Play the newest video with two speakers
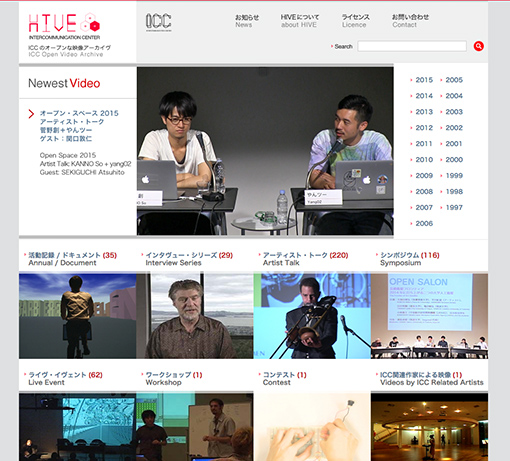This screenshot has height=461, width=510. pos(265,151)
